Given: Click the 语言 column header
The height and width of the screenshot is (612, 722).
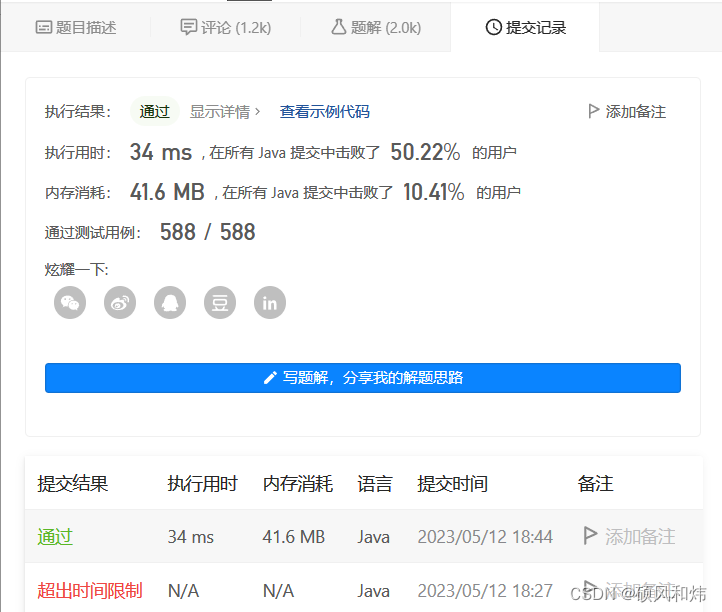Looking at the screenshot, I should [375, 484].
